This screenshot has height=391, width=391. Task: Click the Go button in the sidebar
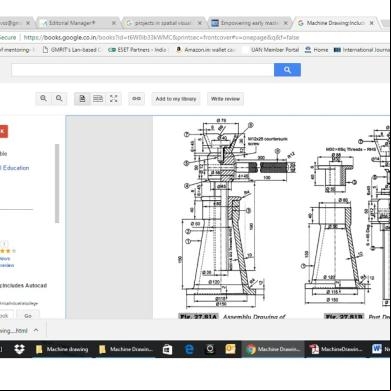28,315
